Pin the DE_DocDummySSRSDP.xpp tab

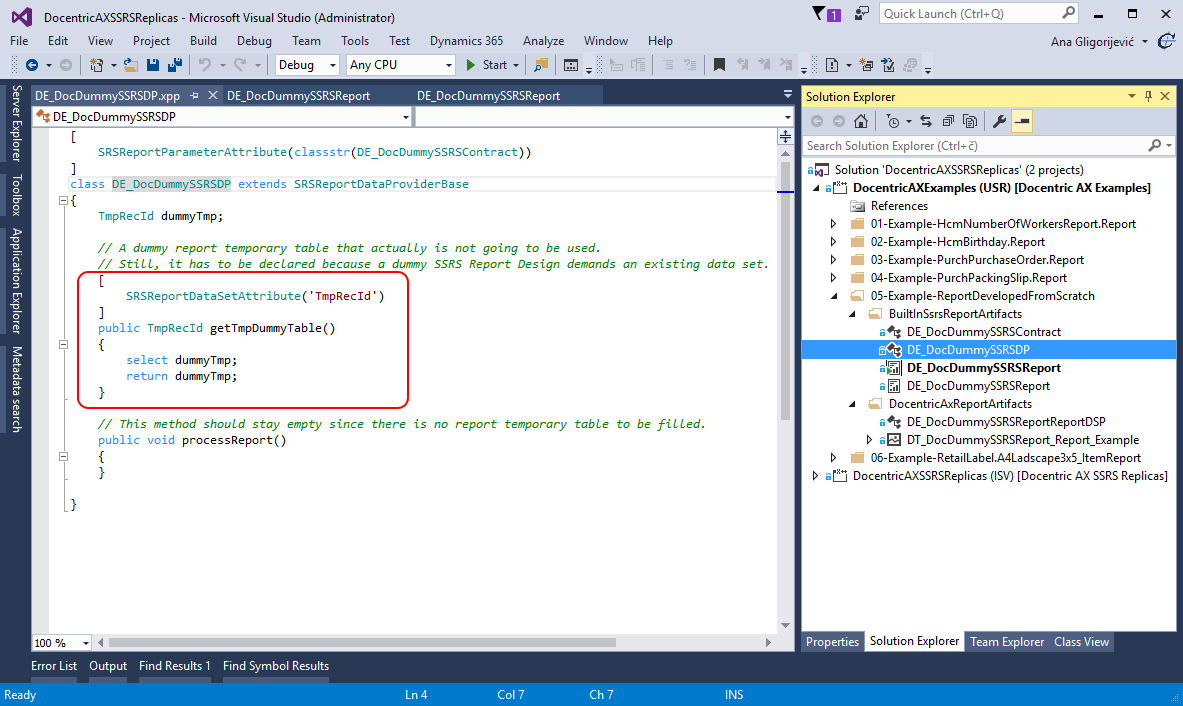[x=195, y=96]
